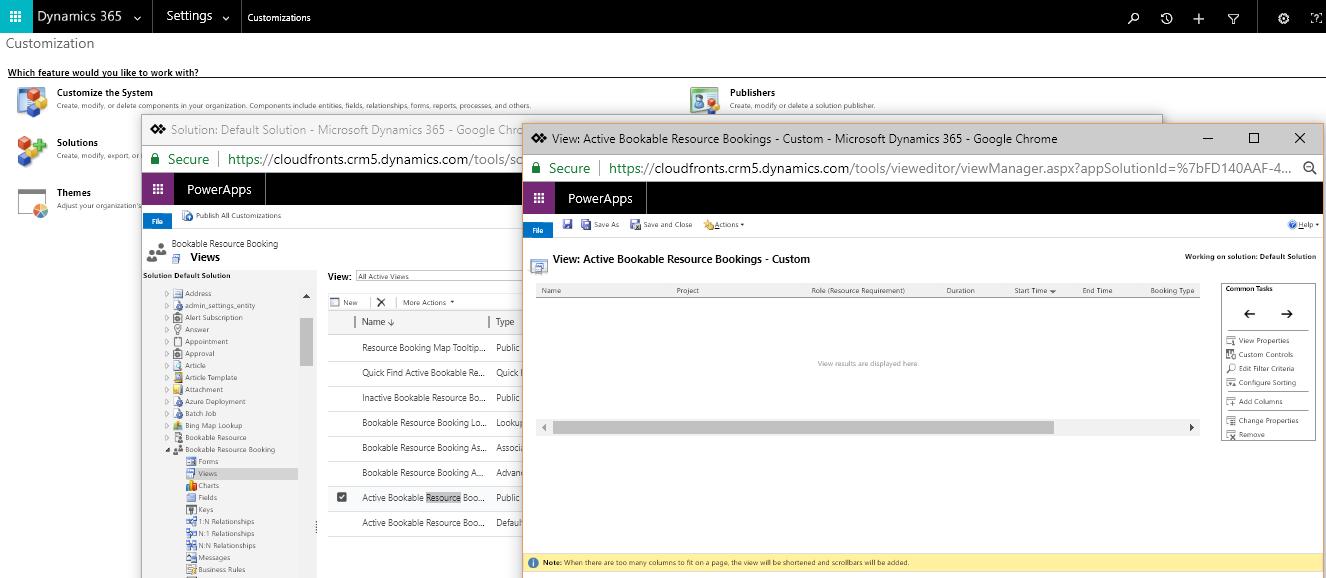The image size is (1326, 578).
Task: Click the Save disk icon in View editor
Action: pyautogui.click(x=567, y=224)
